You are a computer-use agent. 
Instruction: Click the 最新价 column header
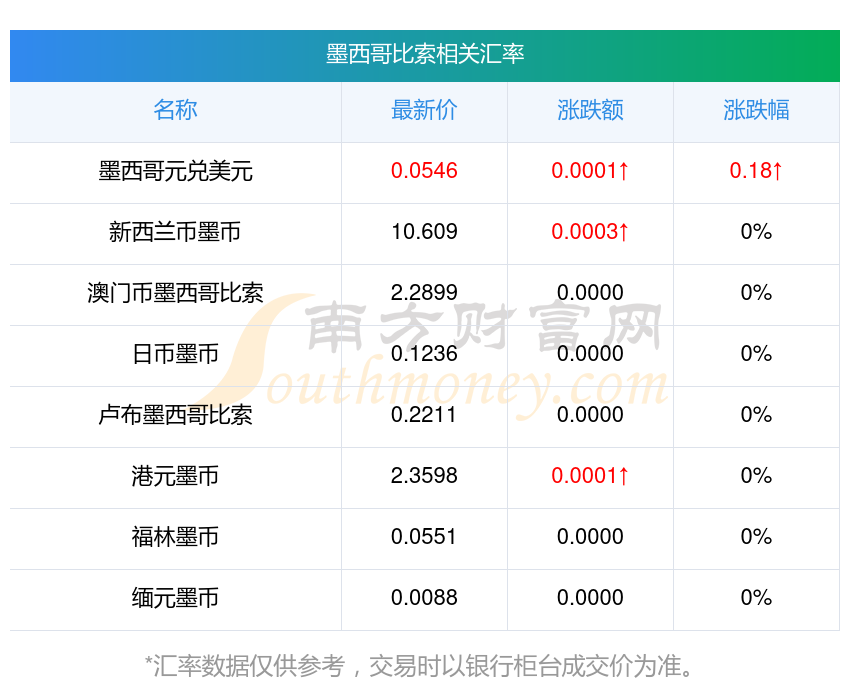pyautogui.click(x=424, y=110)
